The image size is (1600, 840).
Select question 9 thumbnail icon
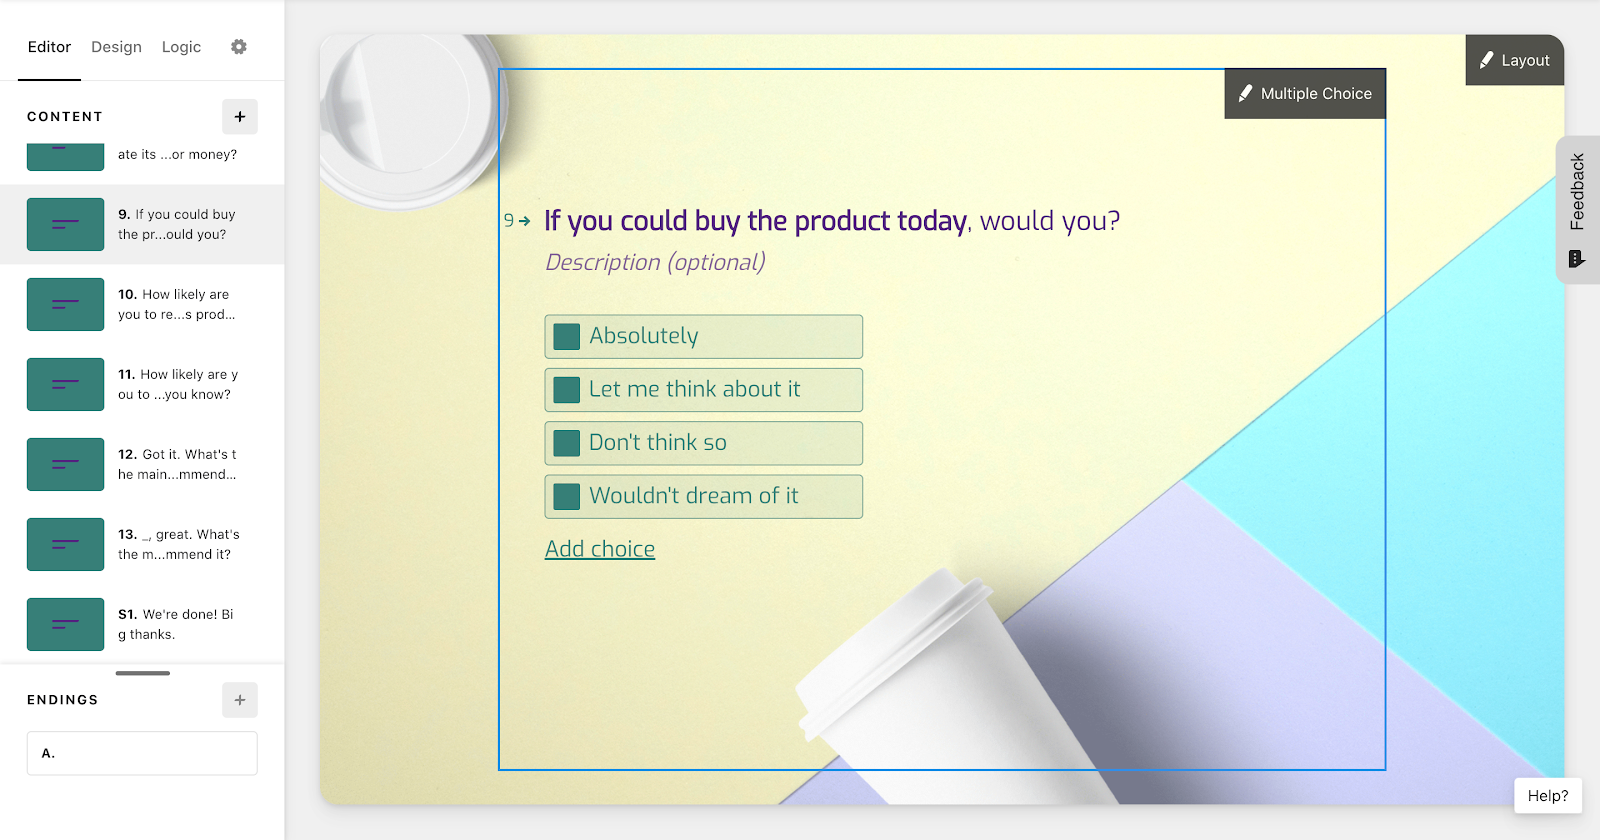pos(65,224)
